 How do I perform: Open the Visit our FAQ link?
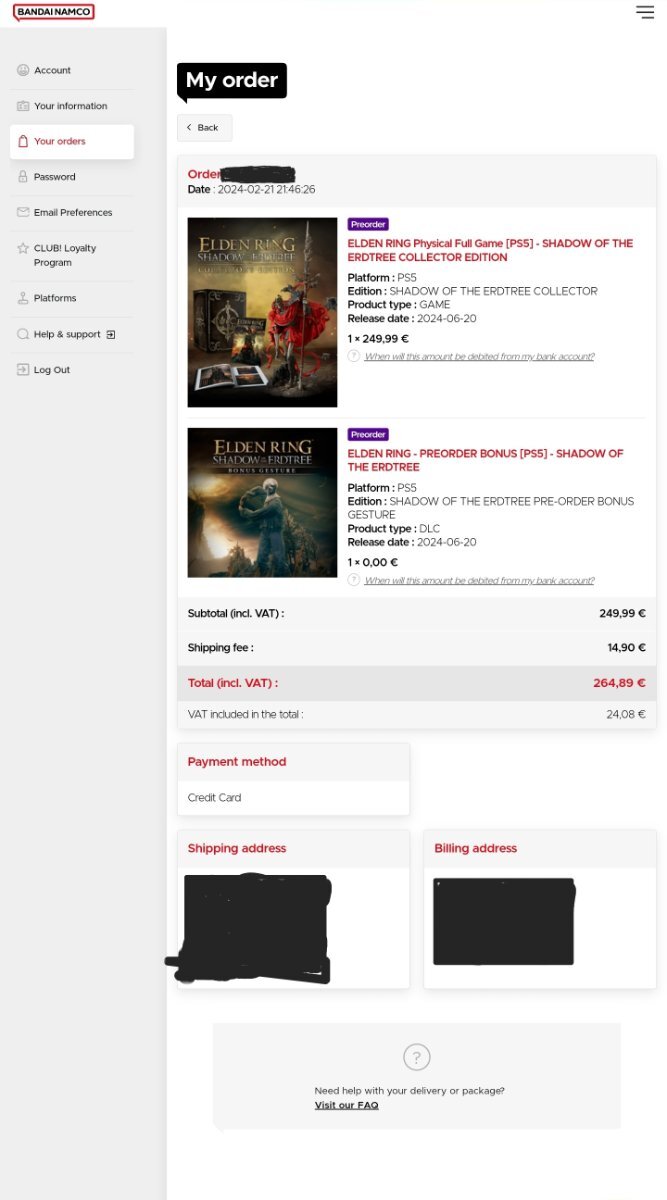point(346,1105)
